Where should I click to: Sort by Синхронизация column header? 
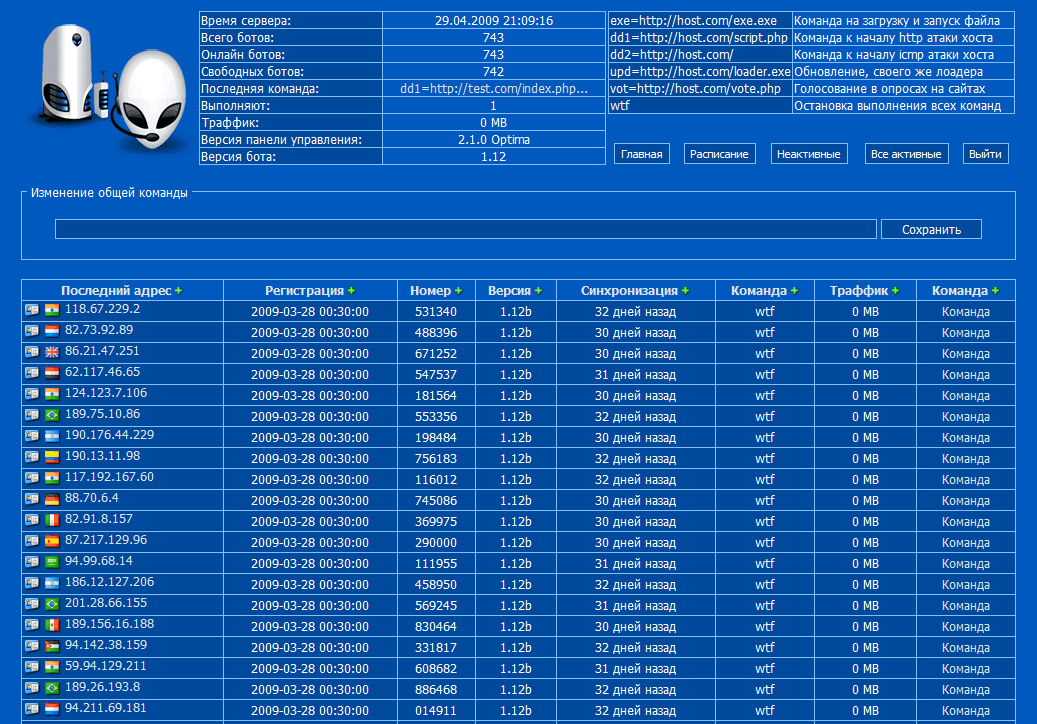click(x=629, y=290)
